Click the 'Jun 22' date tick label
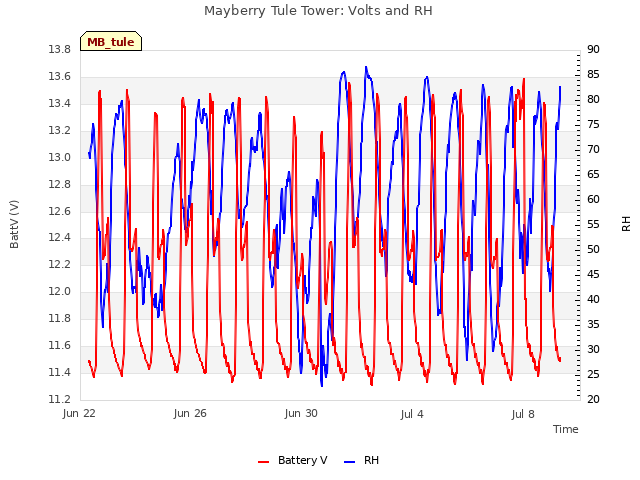Image resolution: width=640 pixels, height=480 pixels. (79, 413)
